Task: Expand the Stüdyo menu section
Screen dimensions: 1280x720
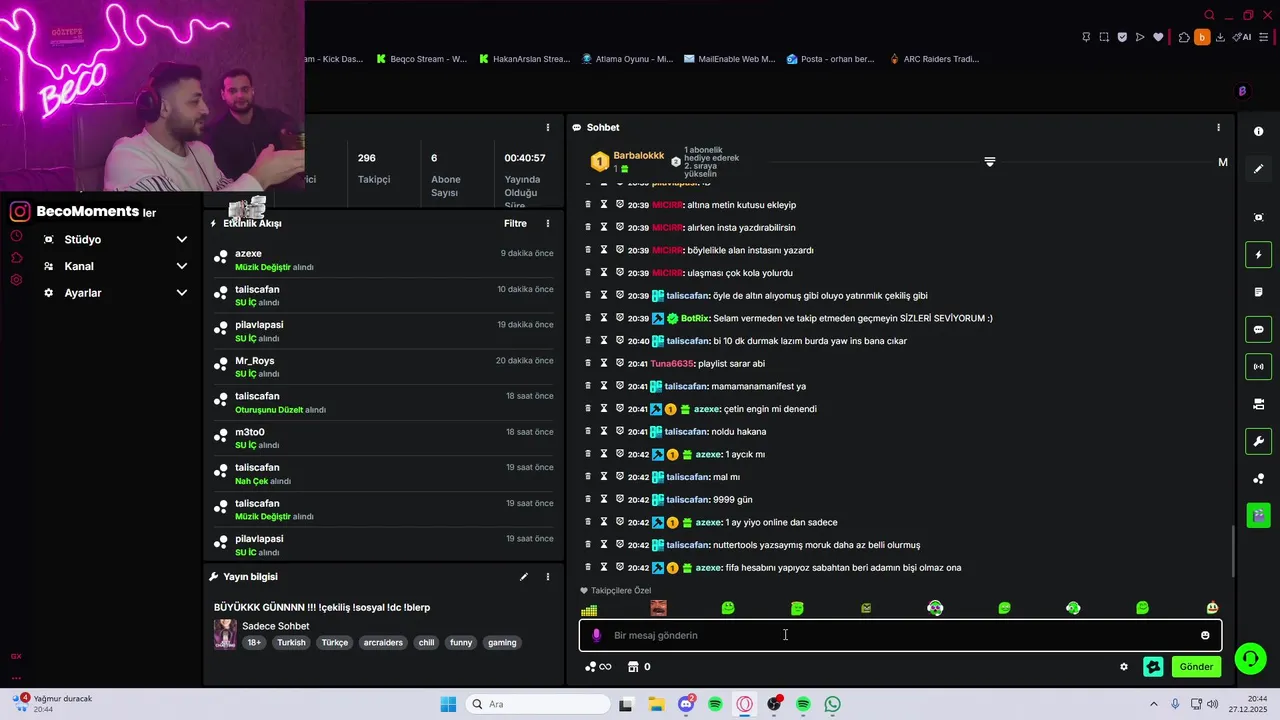Action: [115, 240]
